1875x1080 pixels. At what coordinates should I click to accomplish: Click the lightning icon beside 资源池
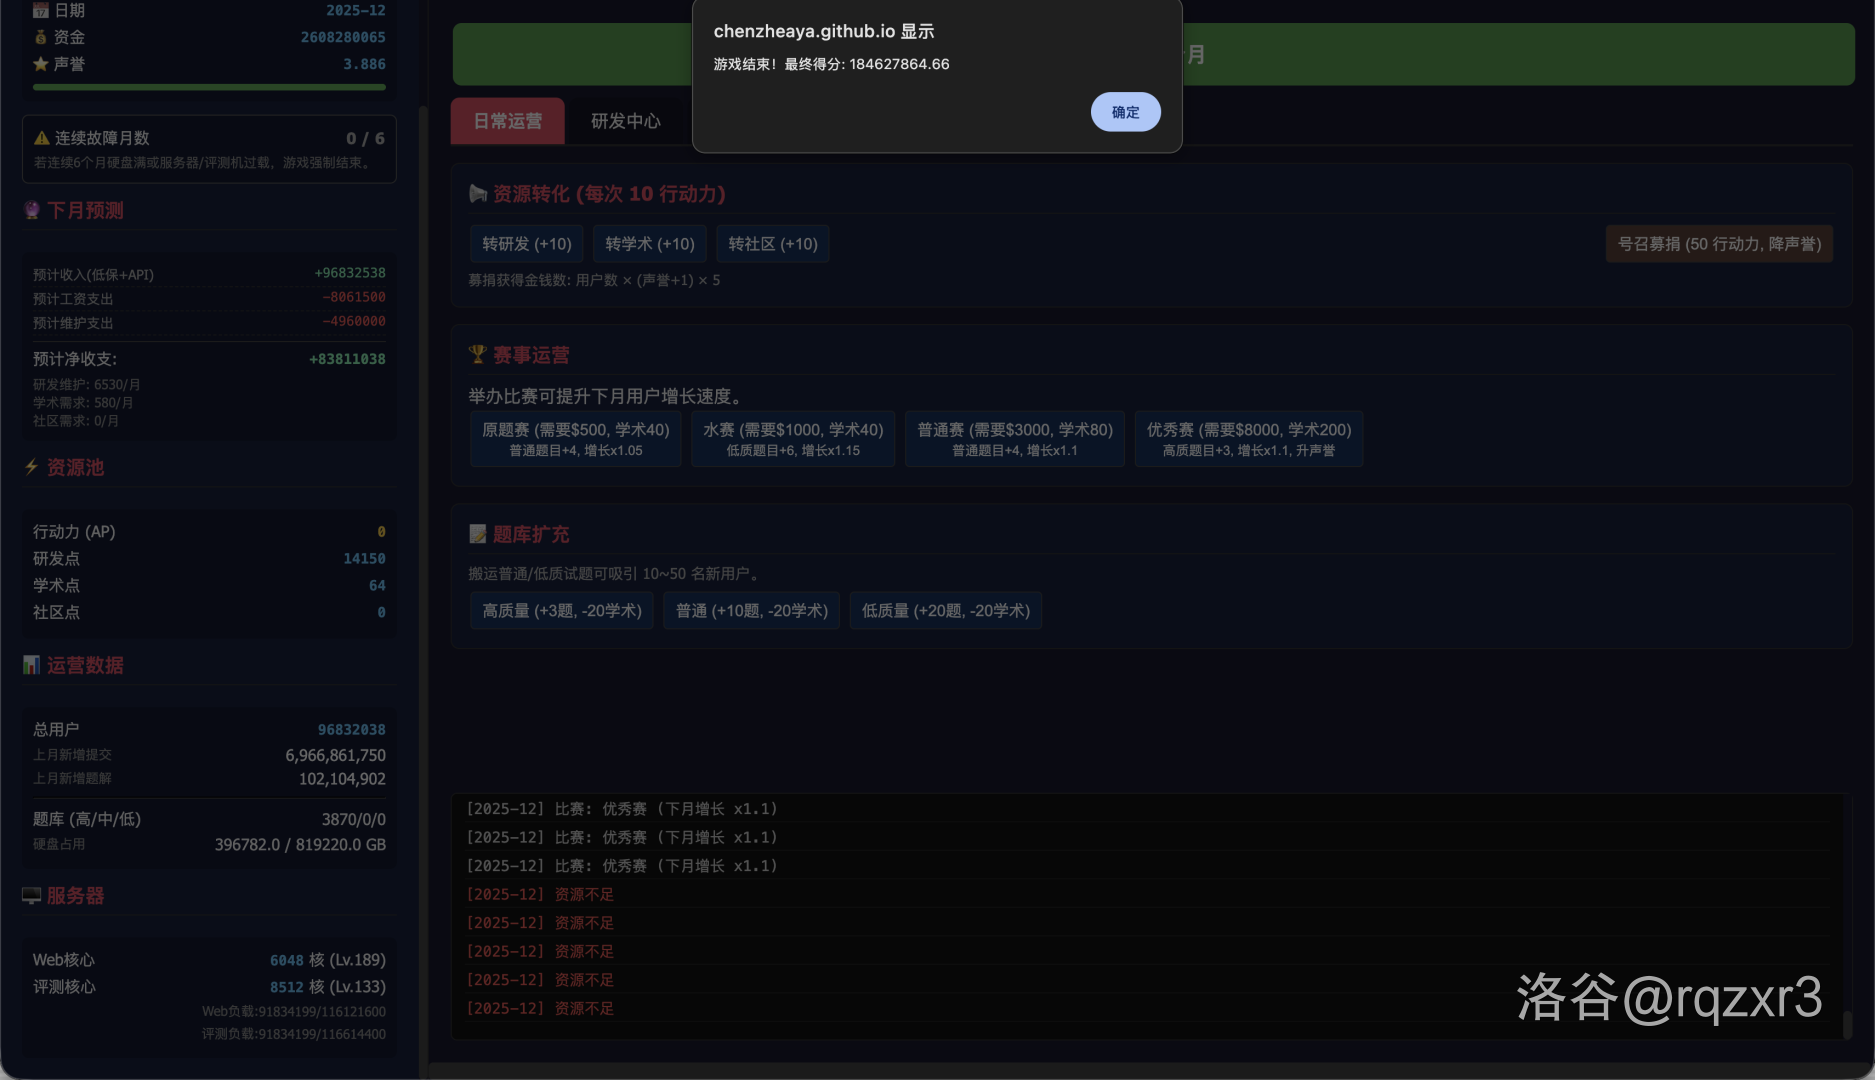tap(32, 467)
